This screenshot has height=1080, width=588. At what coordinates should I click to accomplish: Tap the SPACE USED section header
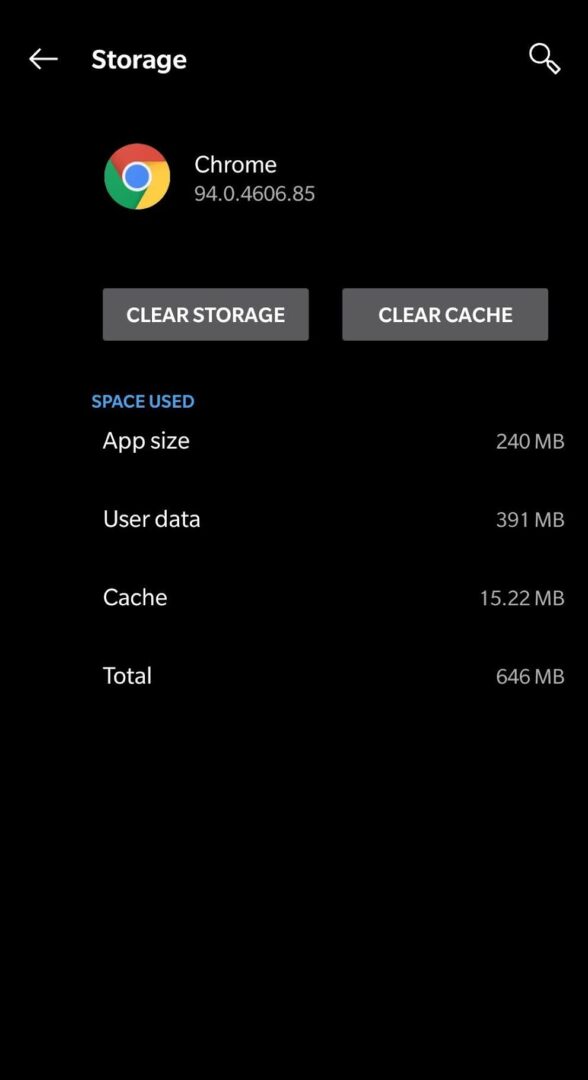coord(143,401)
